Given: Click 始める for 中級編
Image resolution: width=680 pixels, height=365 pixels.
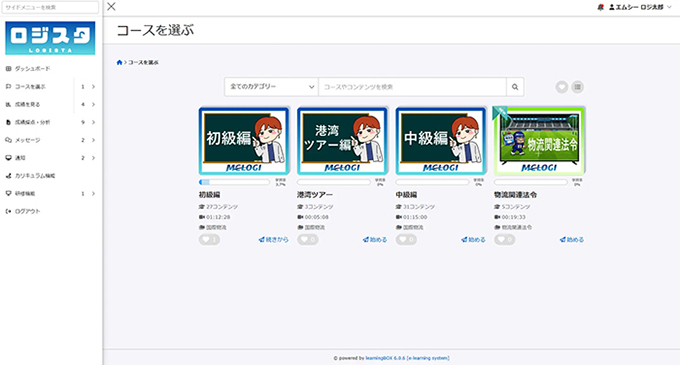Looking at the screenshot, I should tap(474, 239).
